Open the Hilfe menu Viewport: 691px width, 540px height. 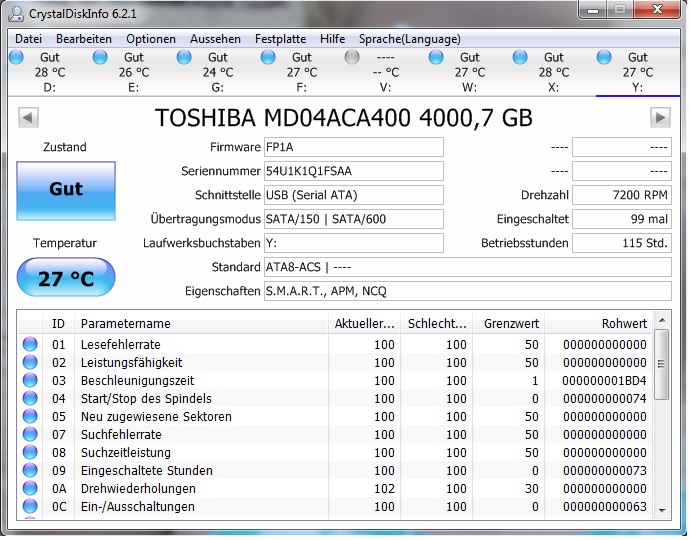coord(332,39)
